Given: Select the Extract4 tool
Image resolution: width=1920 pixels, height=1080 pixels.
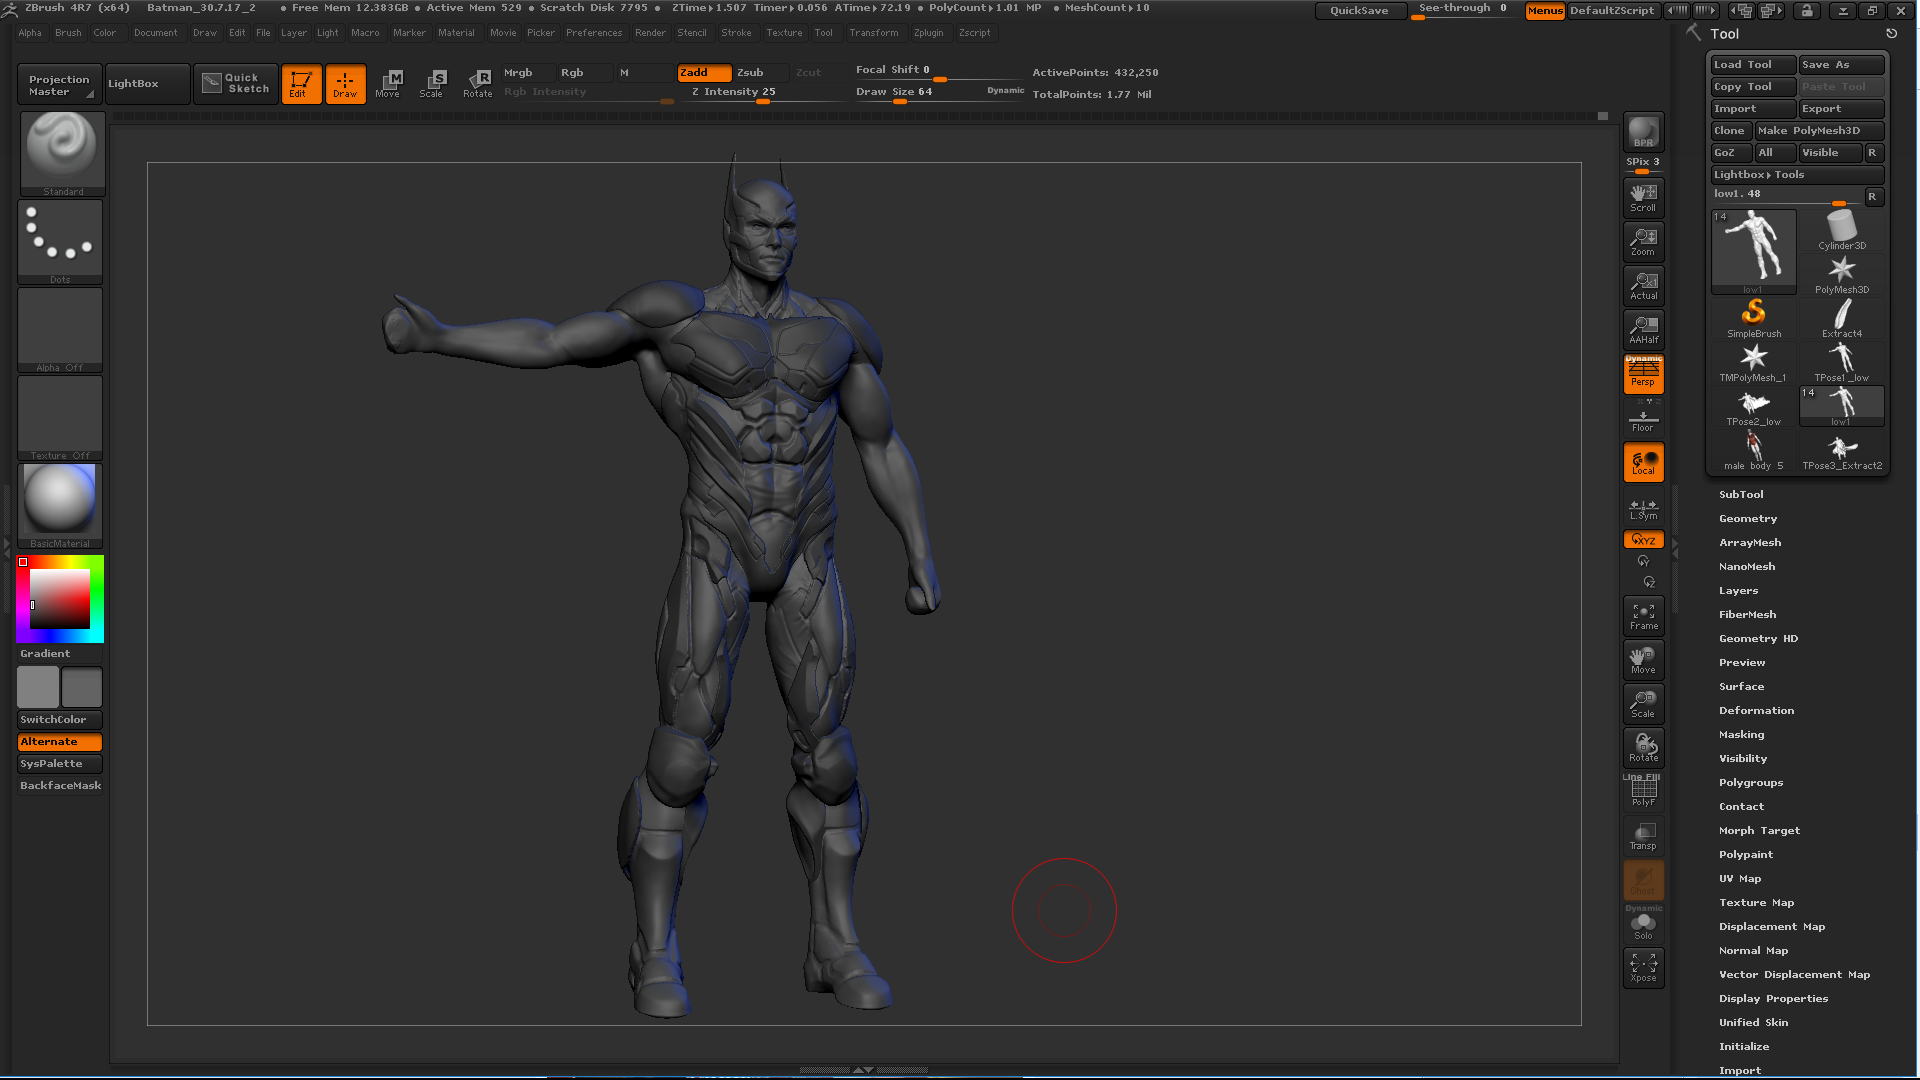Looking at the screenshot, I should tap(1841, 319).
